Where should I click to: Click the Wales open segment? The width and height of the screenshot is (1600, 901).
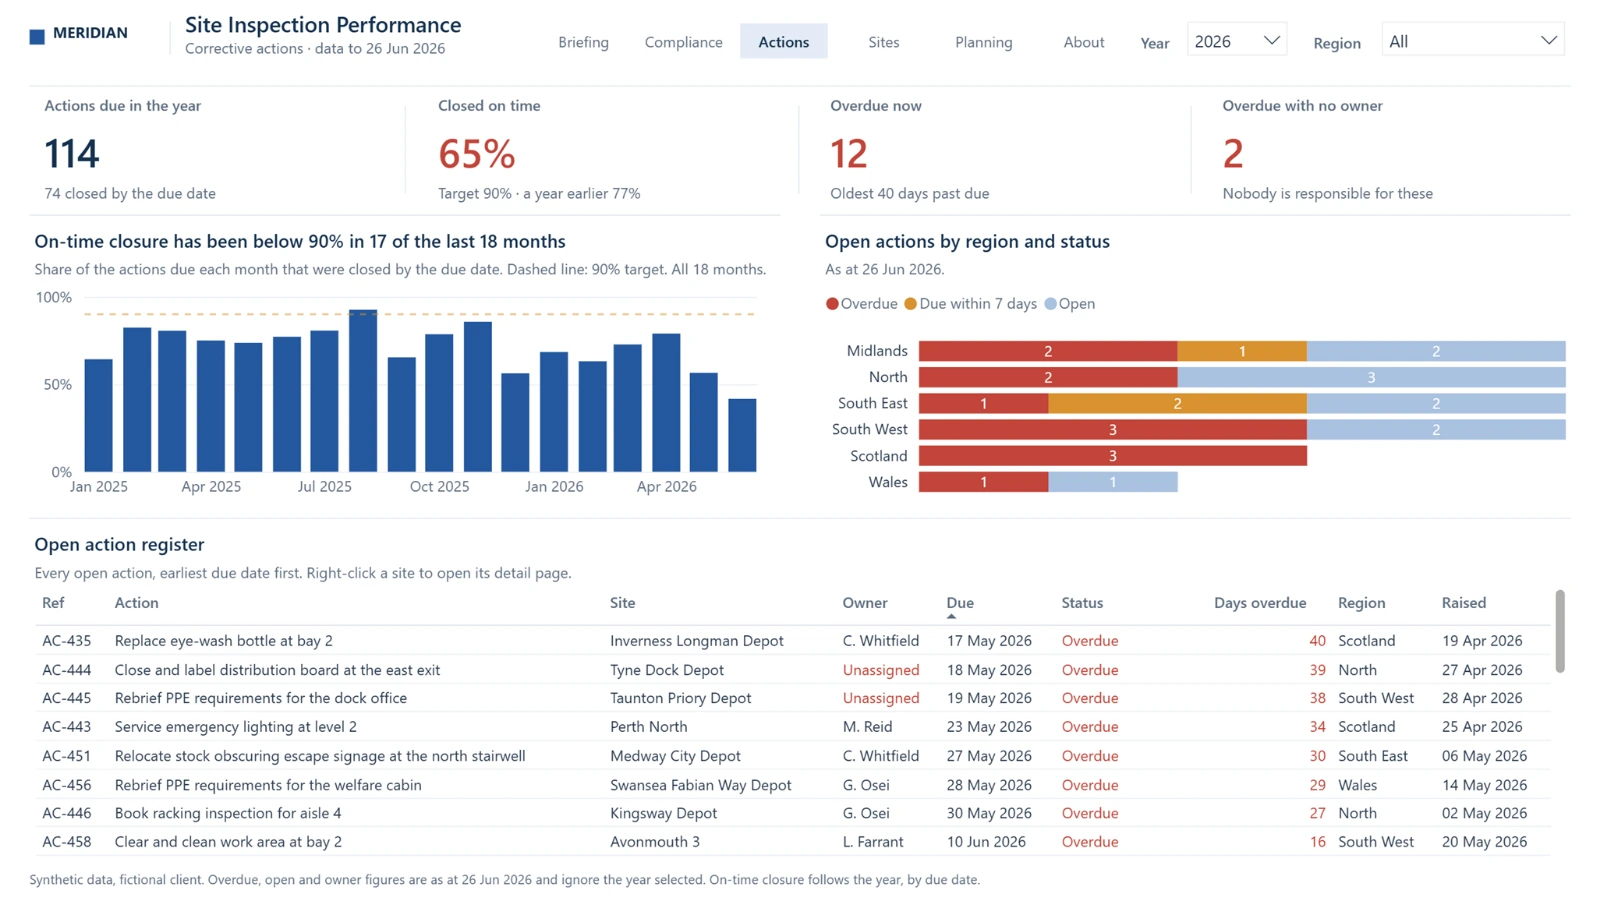1113,482
